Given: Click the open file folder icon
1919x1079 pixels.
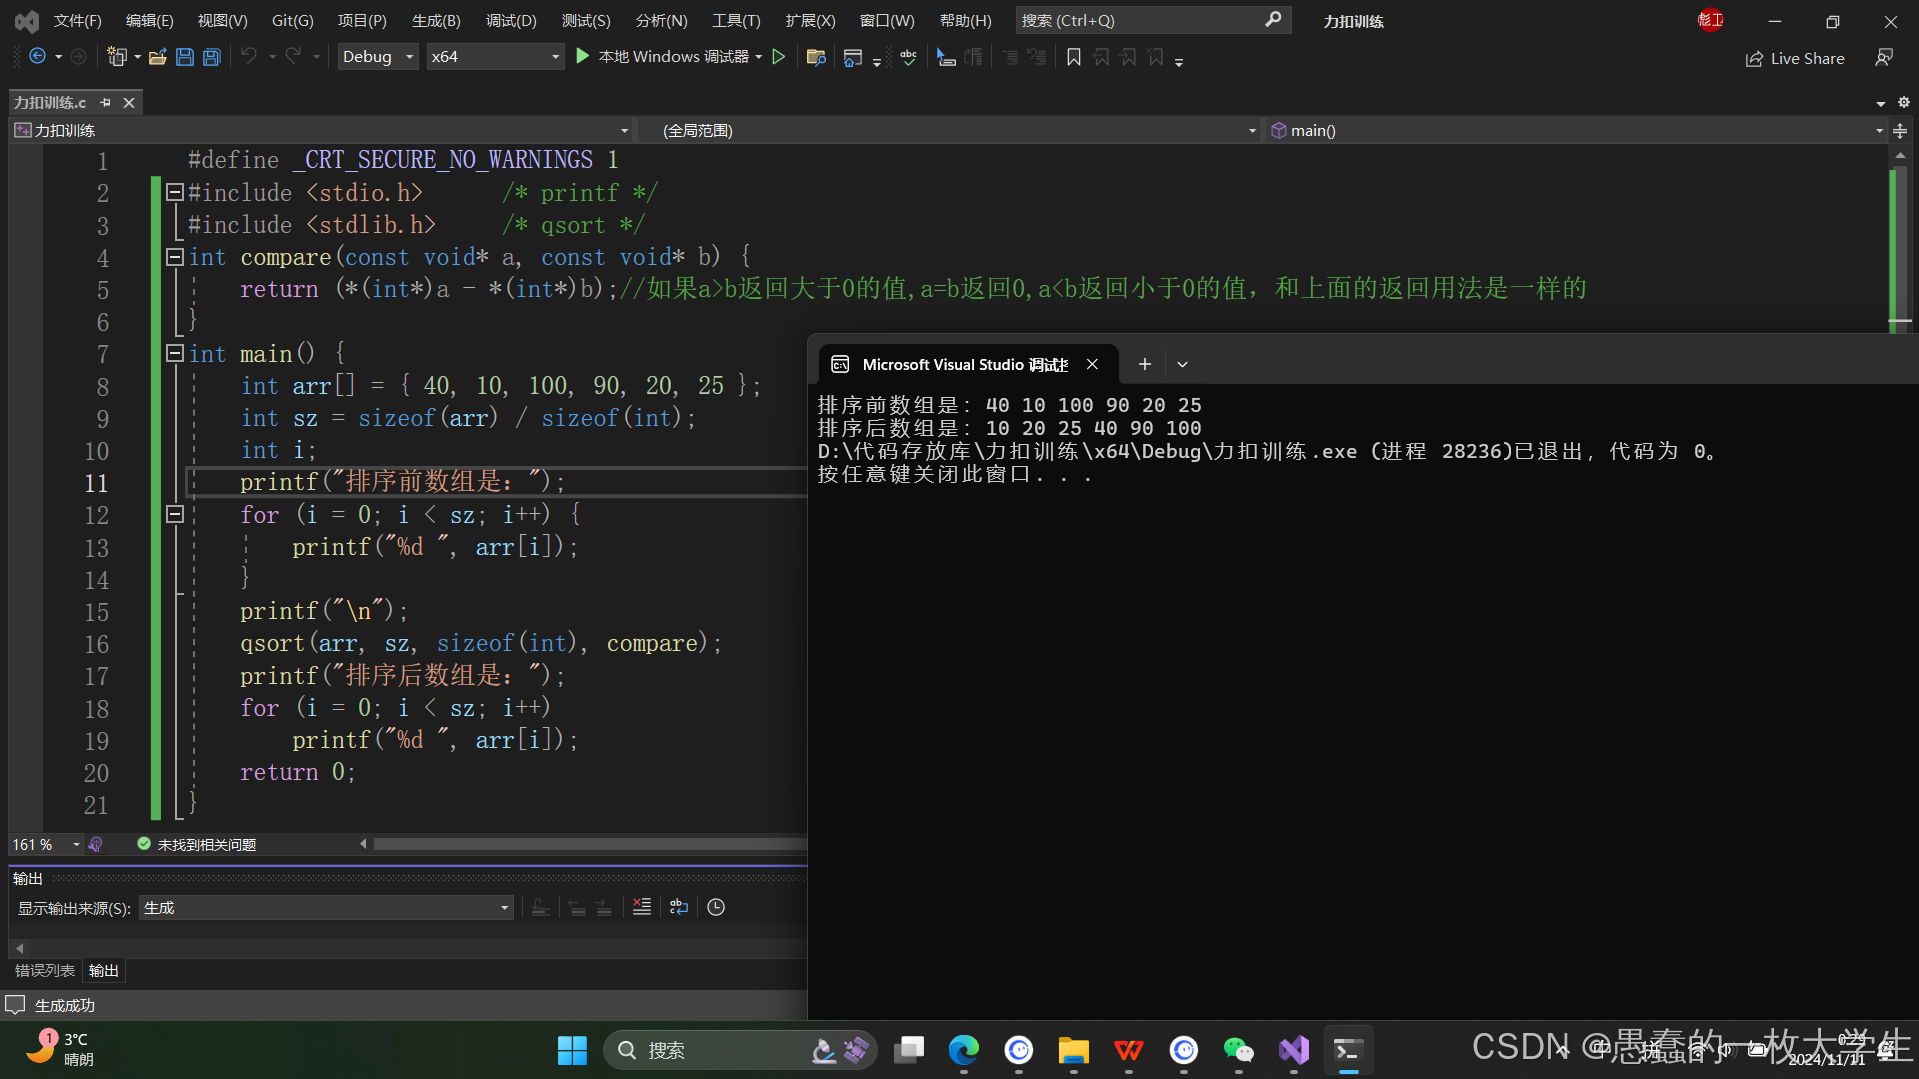Looking at the screenshot, I should coord(157,57).
